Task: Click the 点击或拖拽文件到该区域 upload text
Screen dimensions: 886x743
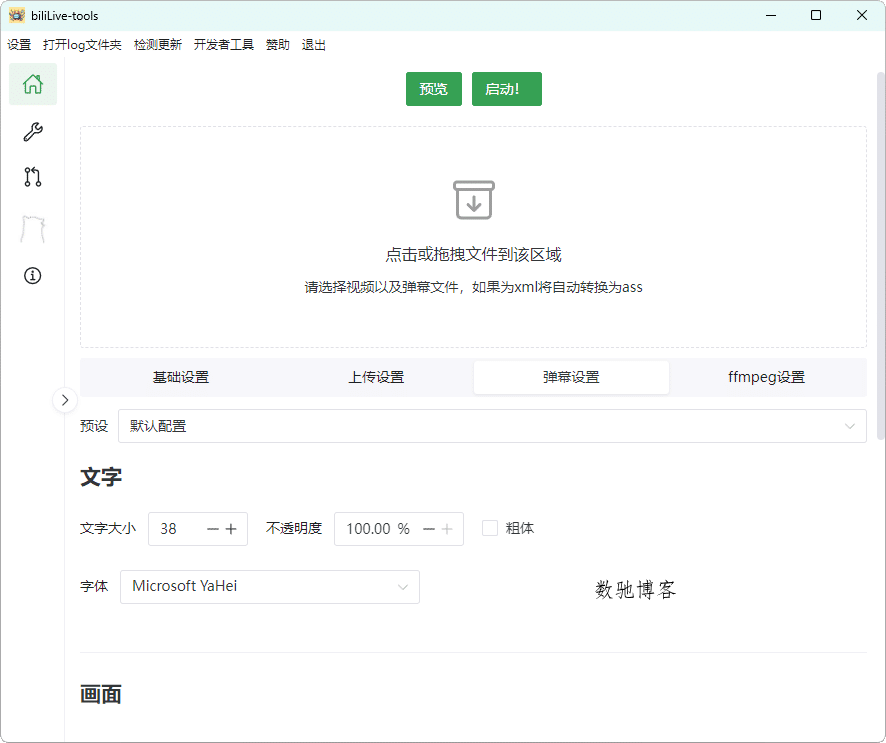Action: point(474,255)
